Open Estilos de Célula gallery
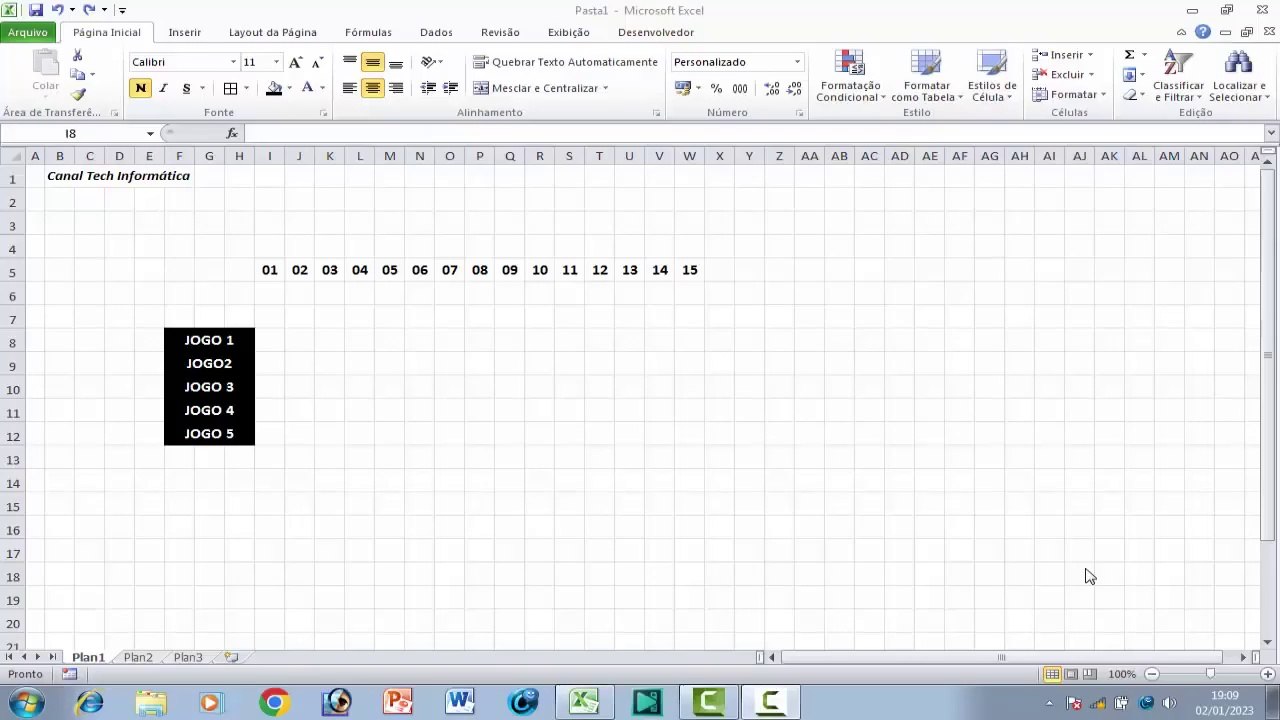 click(992, 76)
